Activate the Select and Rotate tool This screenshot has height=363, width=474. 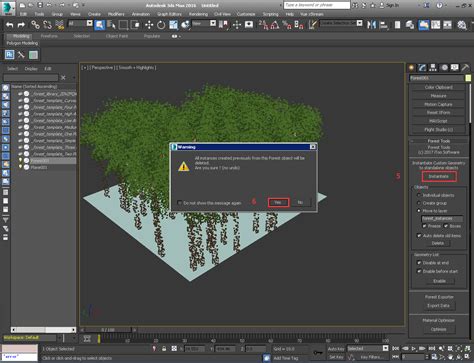[161, 25]
